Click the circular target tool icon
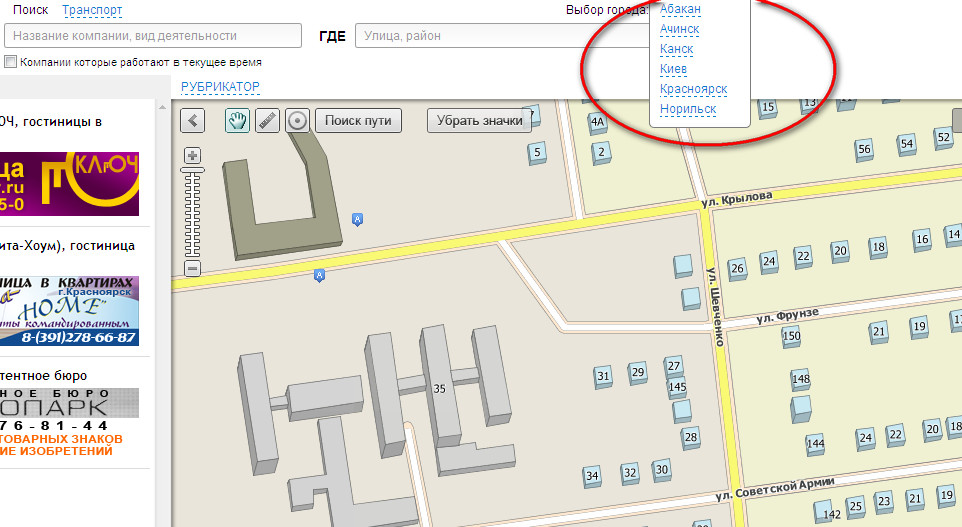 tap(297, 121)
